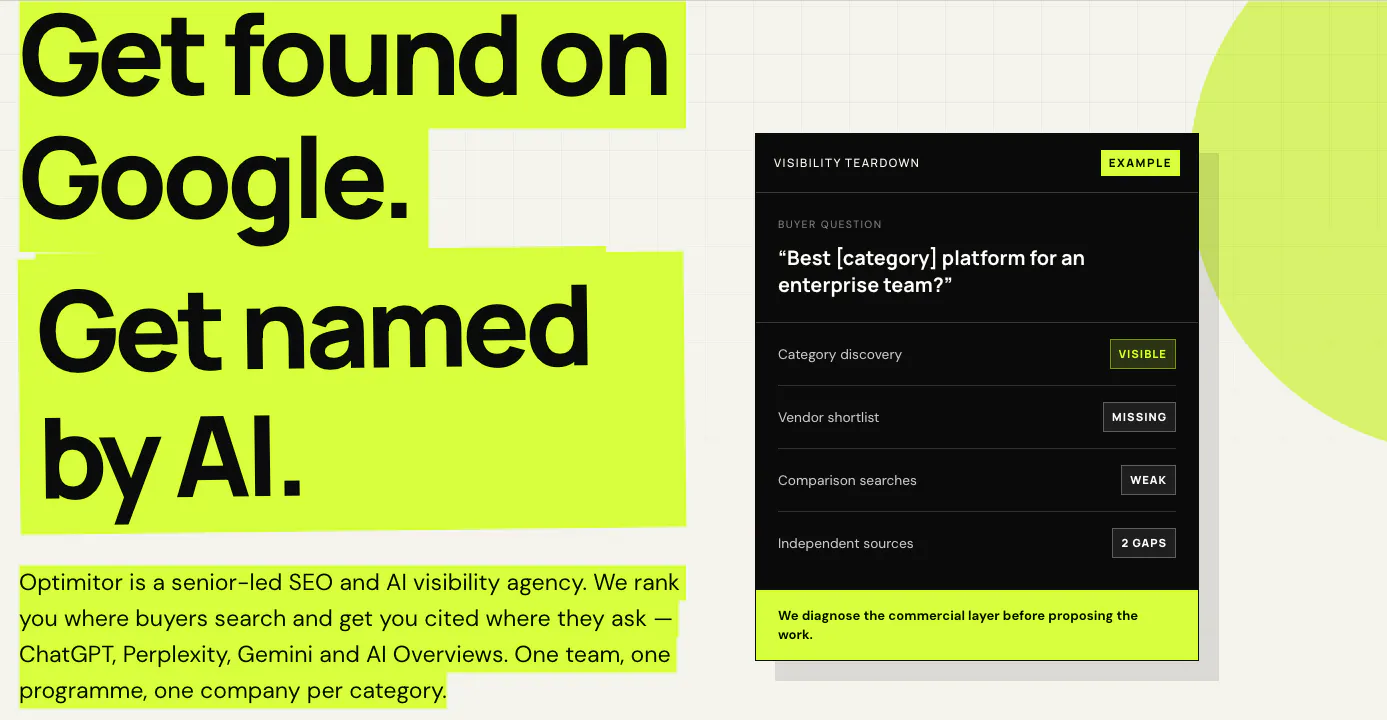Click the quoted "Best [category] platform" question
The height and width of the screenshot is (720, 1387).
[x=931, y=271]
